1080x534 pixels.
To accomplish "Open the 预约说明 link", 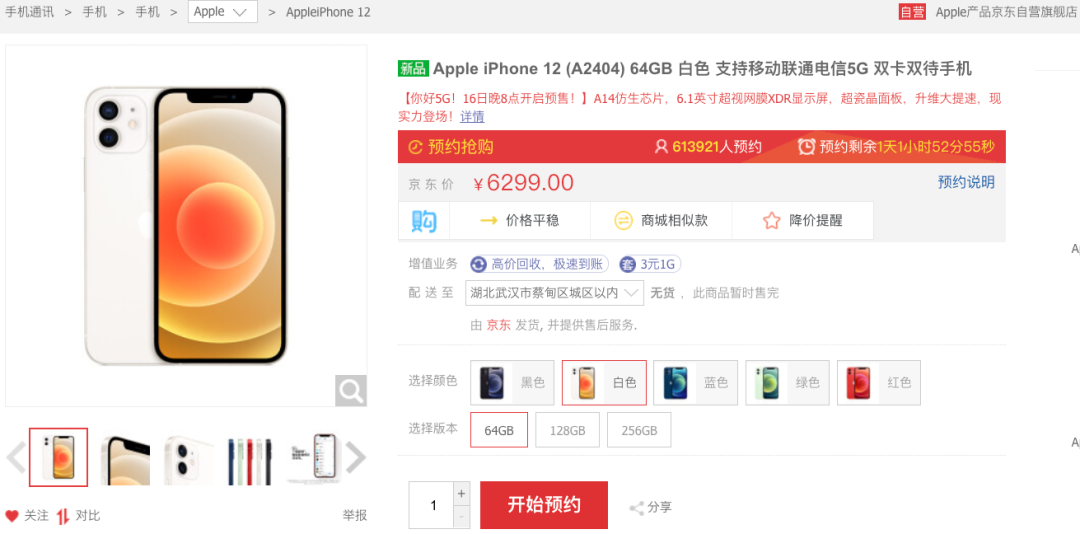I will click(966, 182).
